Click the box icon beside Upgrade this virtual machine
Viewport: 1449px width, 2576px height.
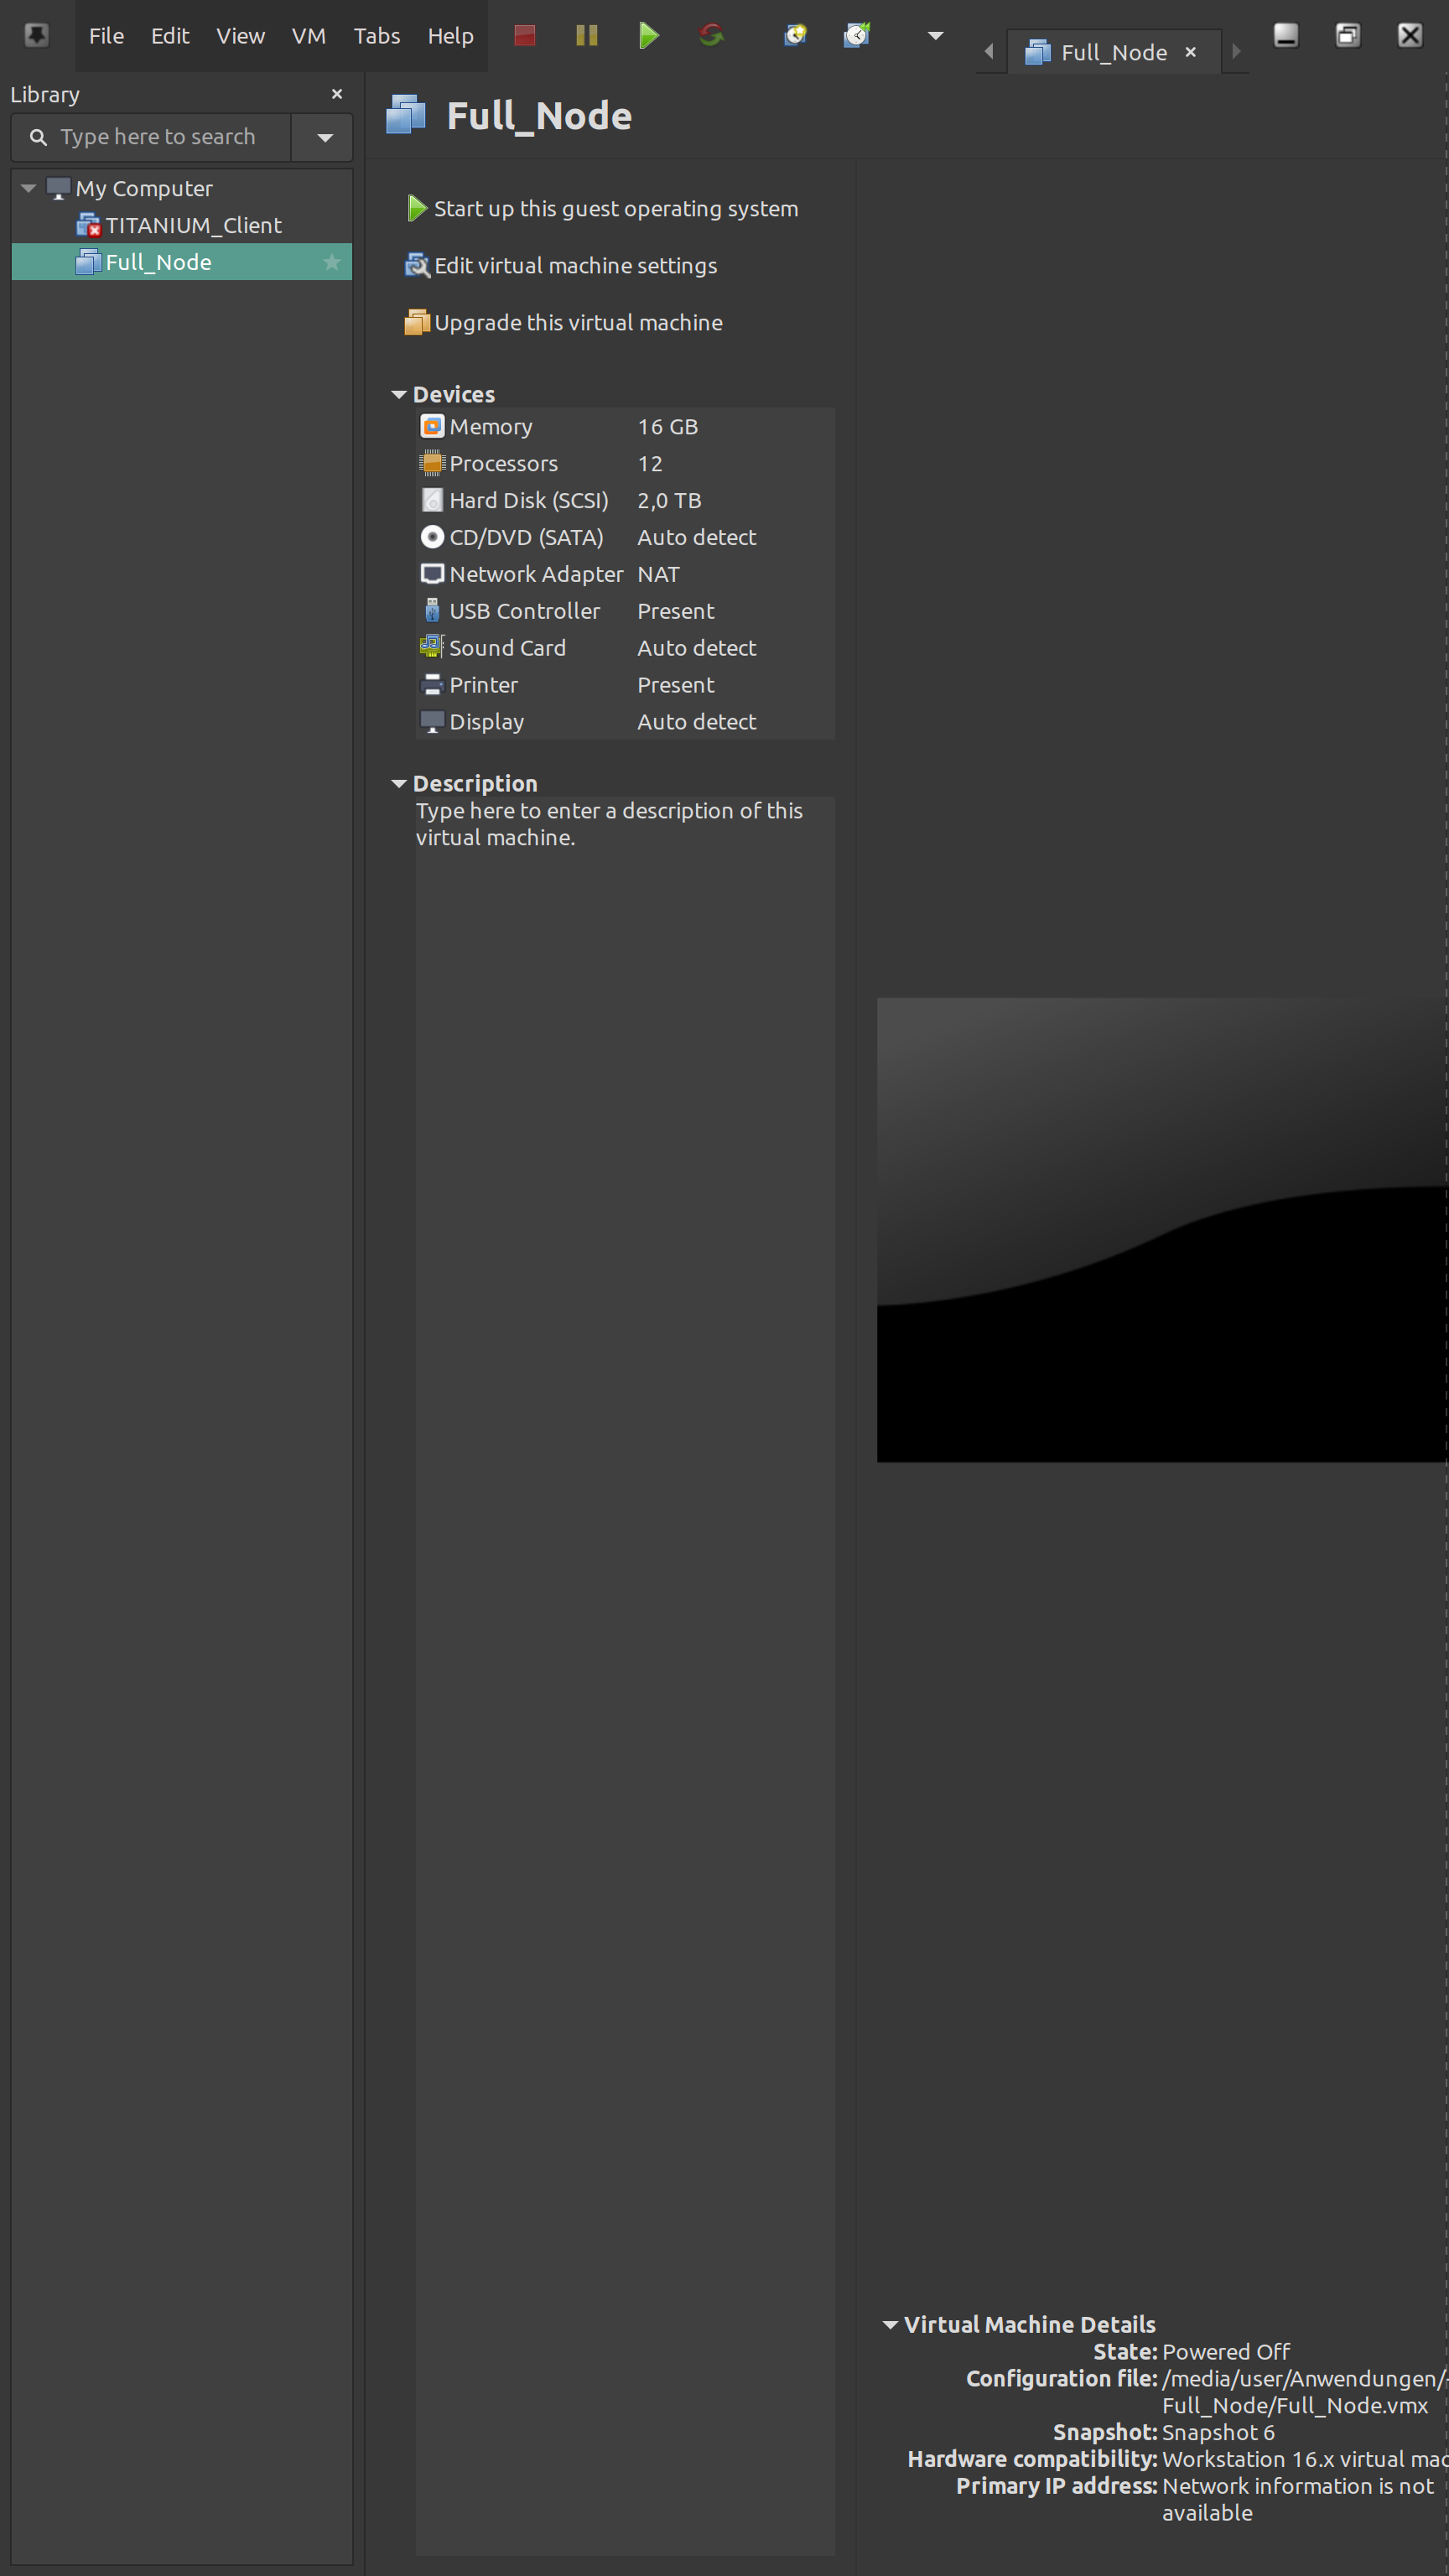point(417,323)
